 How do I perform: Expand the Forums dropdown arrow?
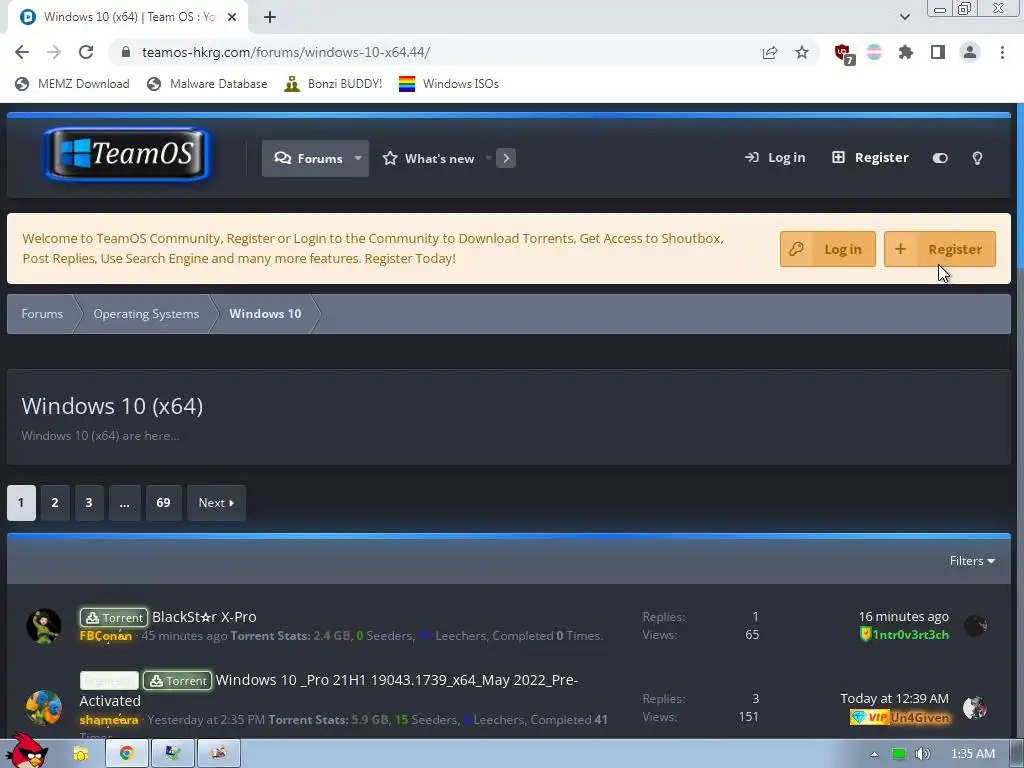358,158
